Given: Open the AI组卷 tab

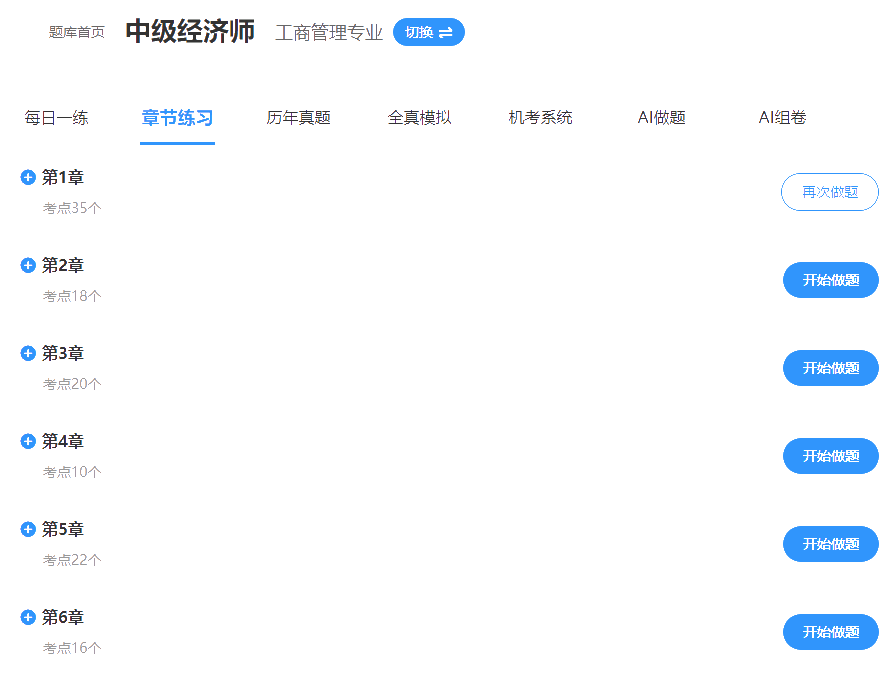Looking at the screenshot, I should (x=781, y=117).
